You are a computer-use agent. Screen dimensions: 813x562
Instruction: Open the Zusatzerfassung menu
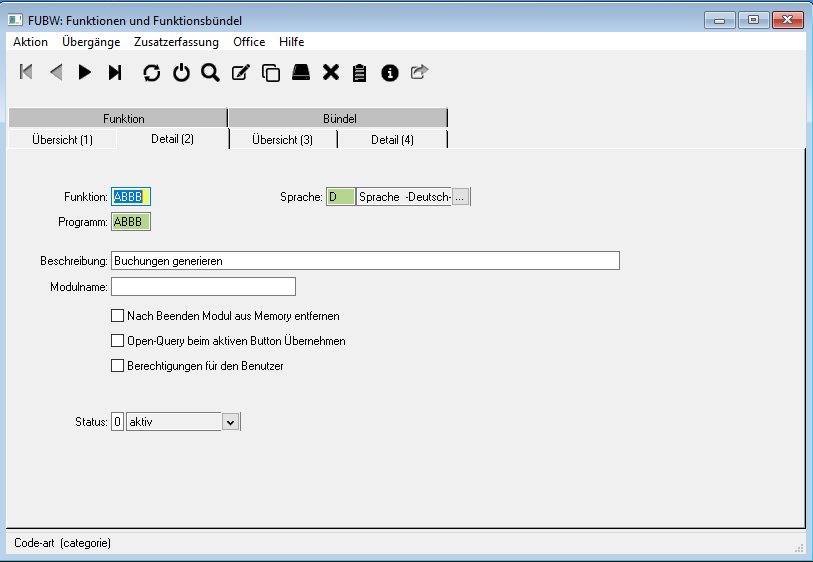click(176, 42)
